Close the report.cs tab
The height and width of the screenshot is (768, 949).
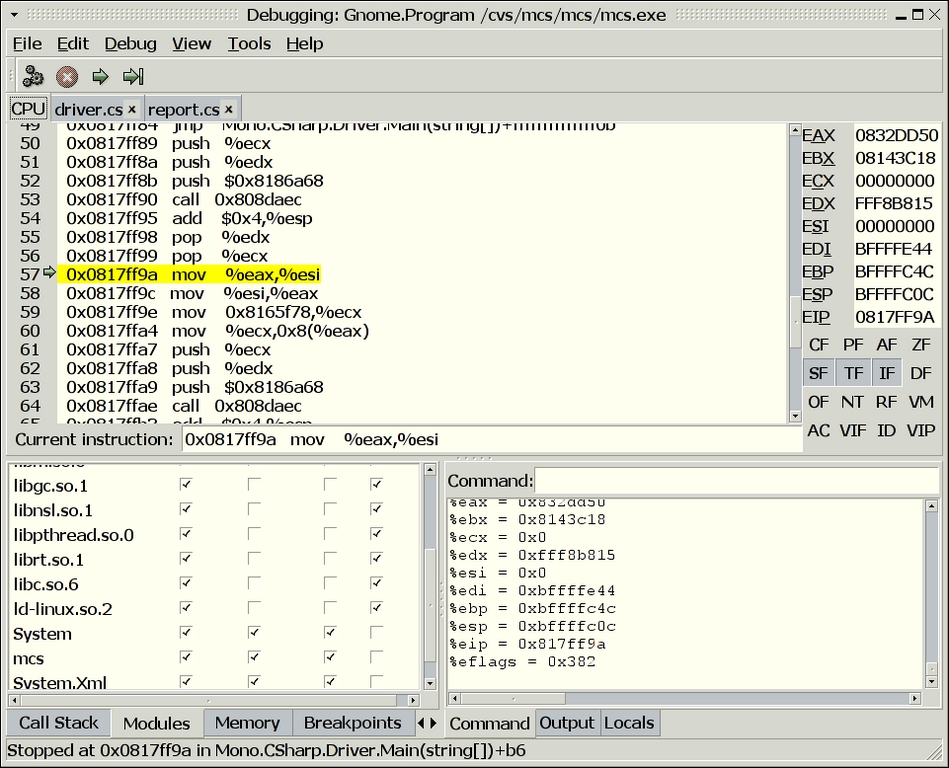pyautogui.click(x=229, y=109)
